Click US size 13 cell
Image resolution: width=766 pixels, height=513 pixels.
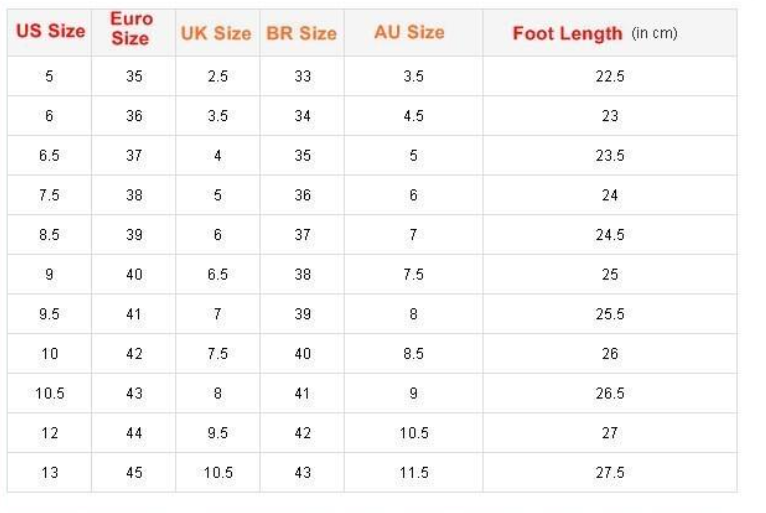(49, 473)
